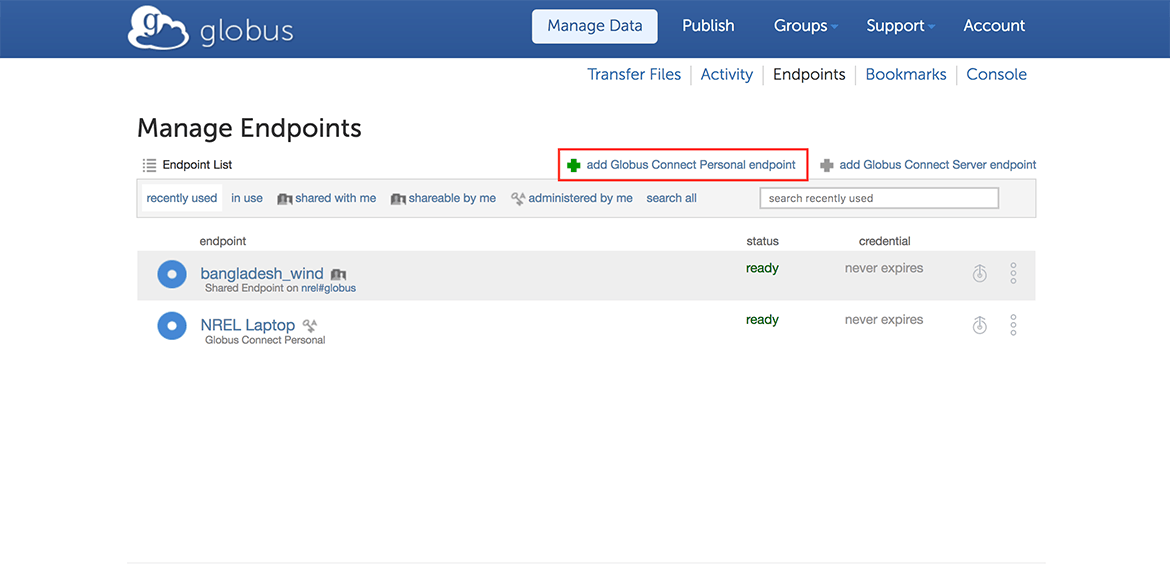Screen dimensions: 1170x570
Task: Click the Endpoint List label
Action: [198, 165]
